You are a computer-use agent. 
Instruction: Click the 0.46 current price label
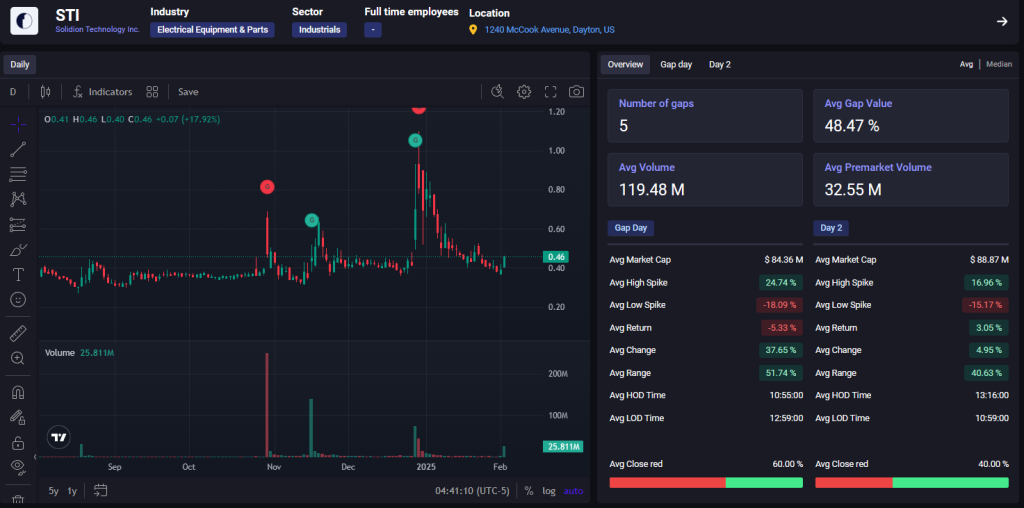point(556,257)
